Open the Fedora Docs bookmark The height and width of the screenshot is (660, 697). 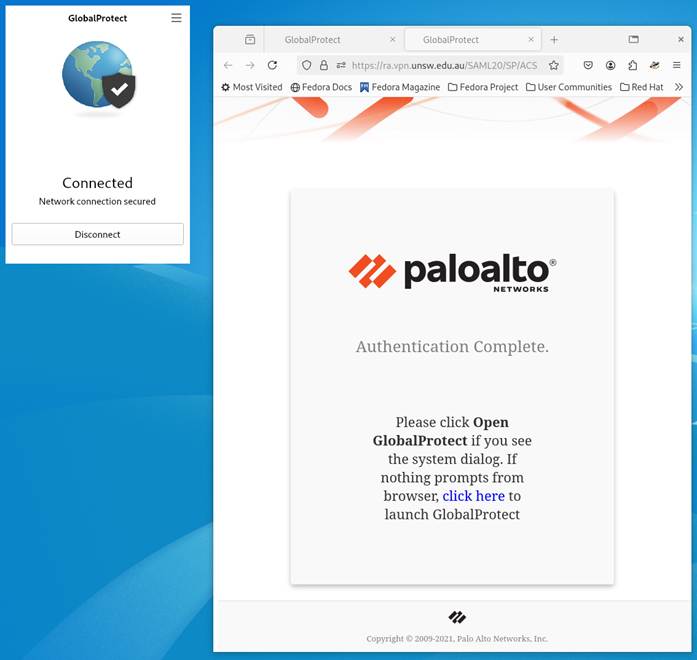point(321,87)
